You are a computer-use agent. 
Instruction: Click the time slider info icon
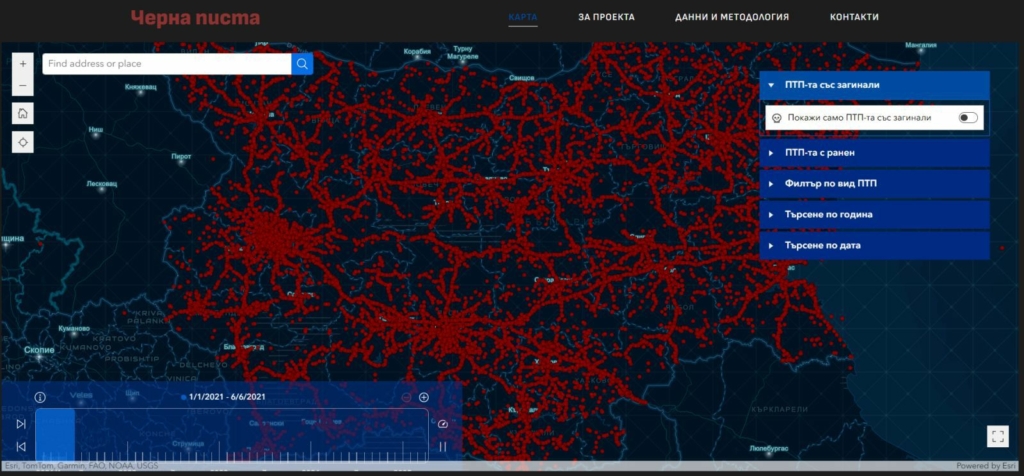(x=40, y=397)
